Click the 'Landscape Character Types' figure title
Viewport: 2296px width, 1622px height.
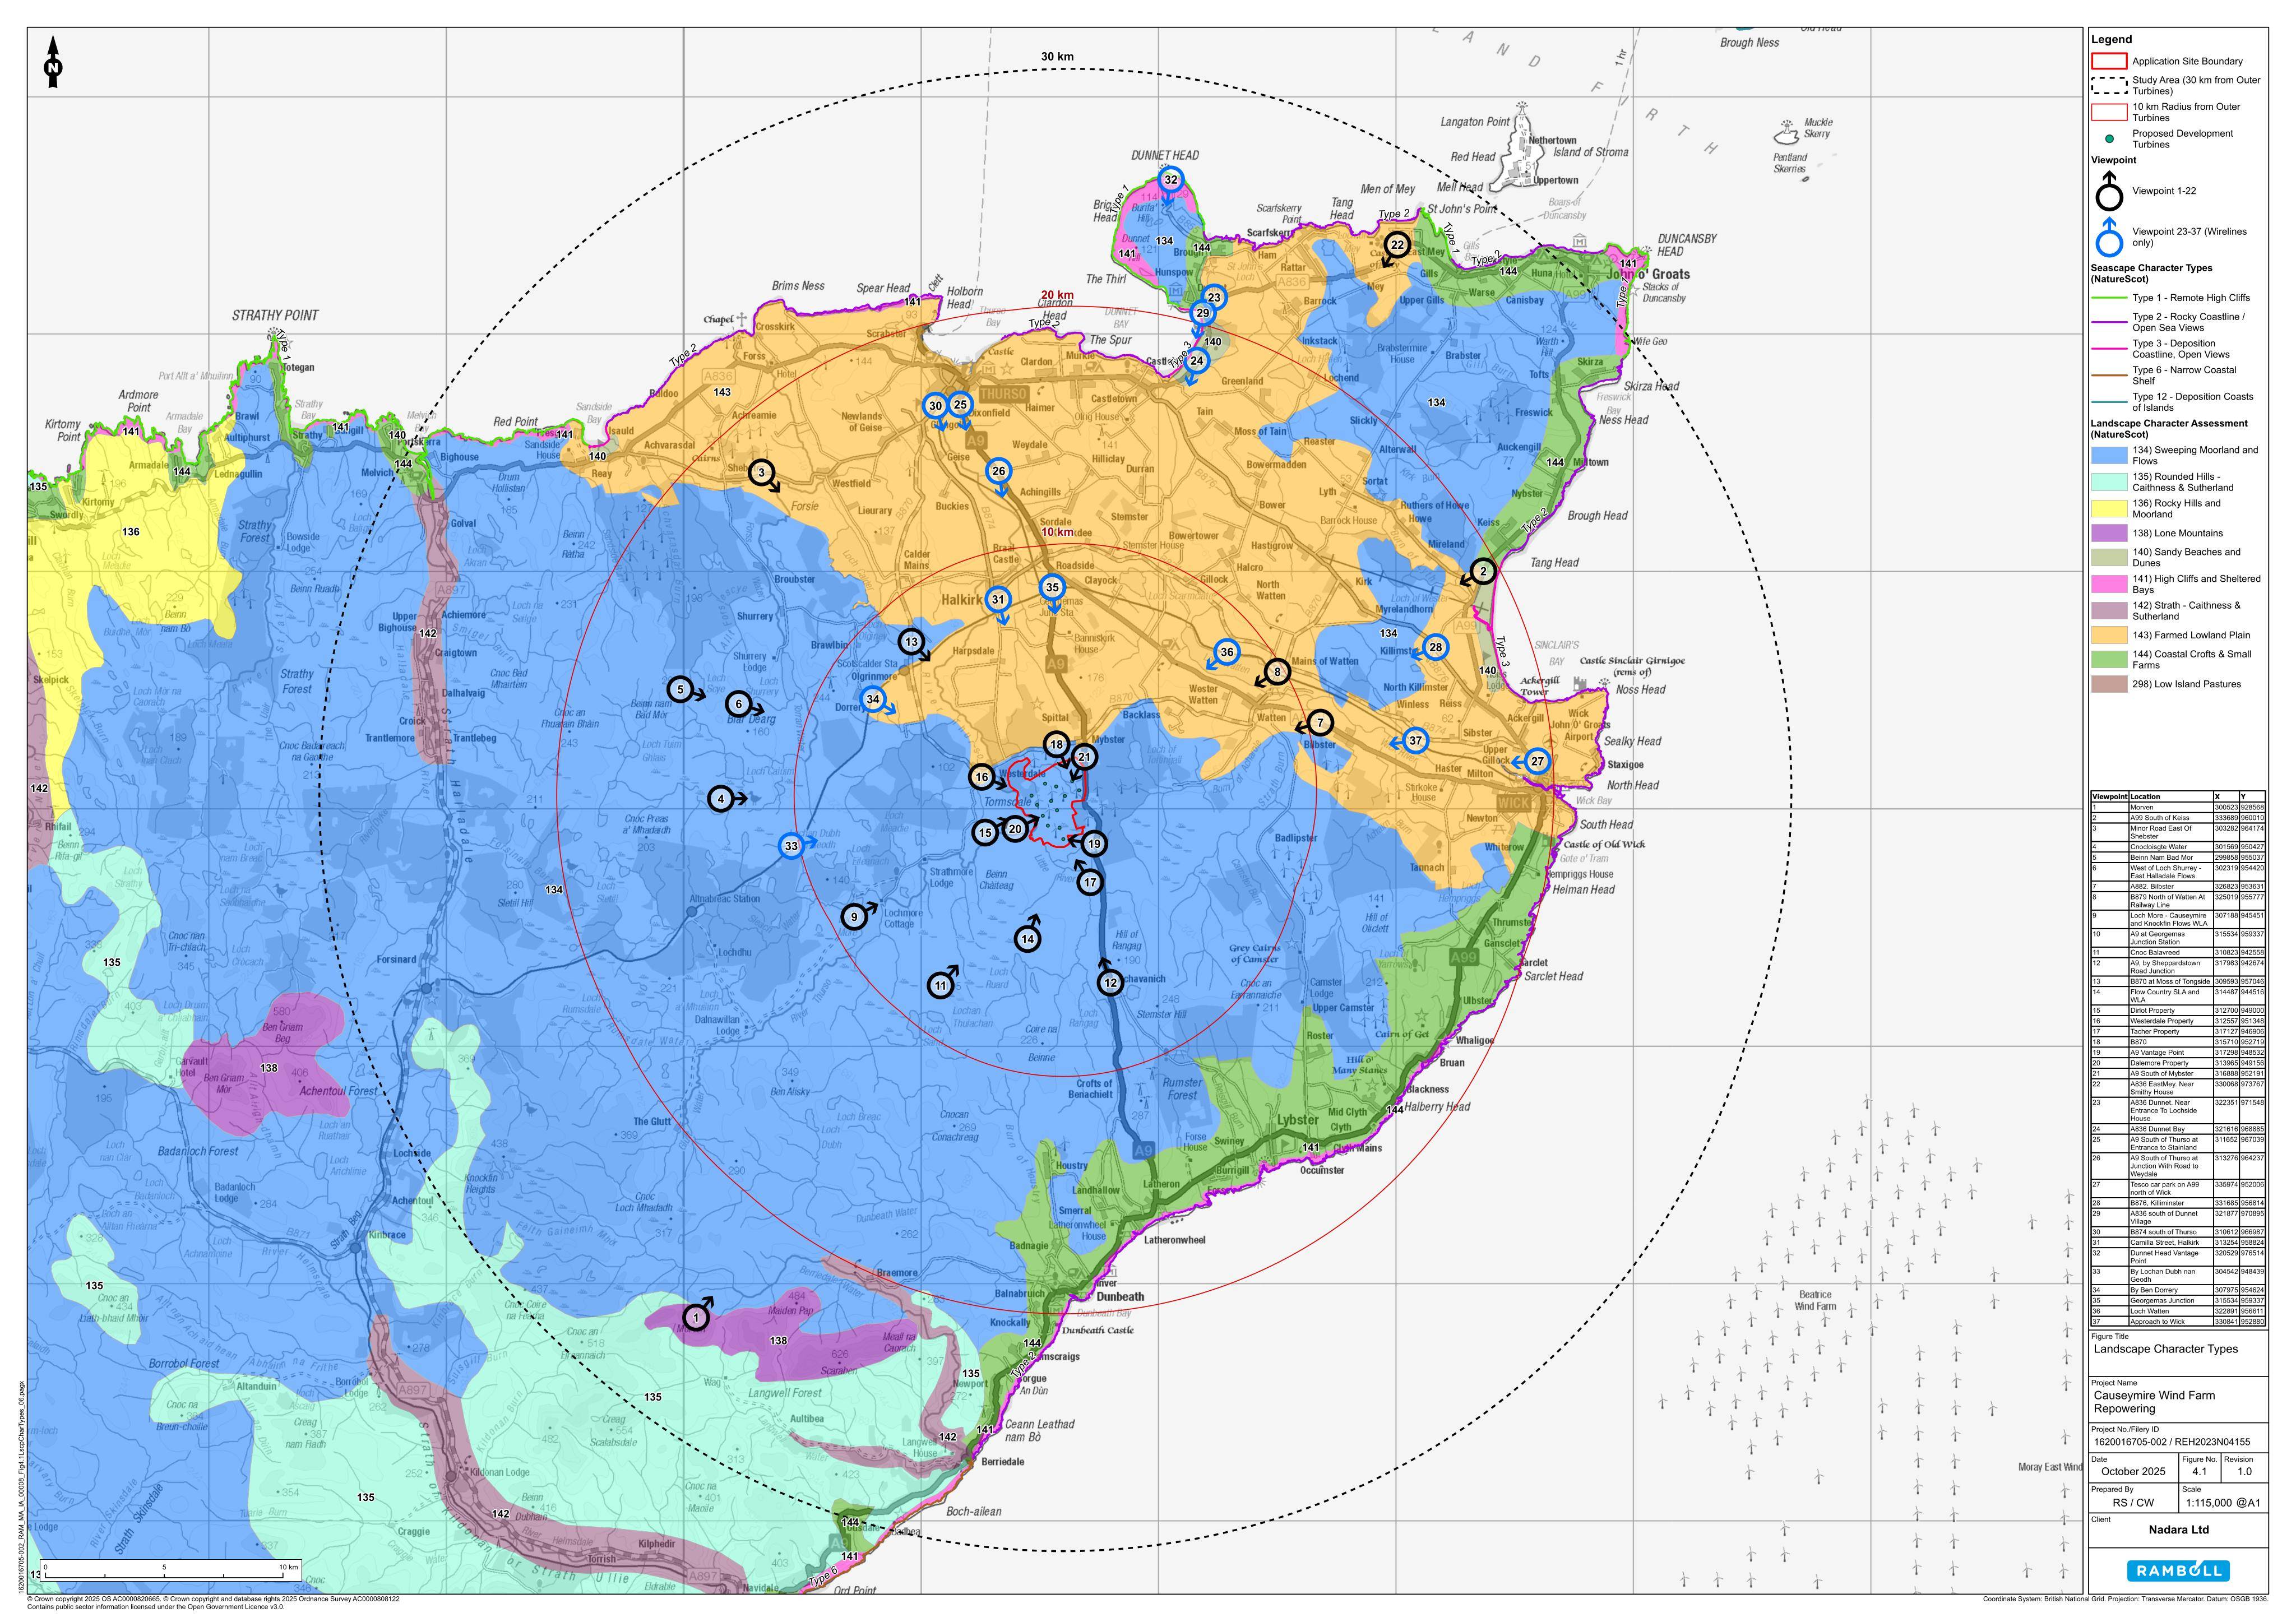click(2166, 1349)
